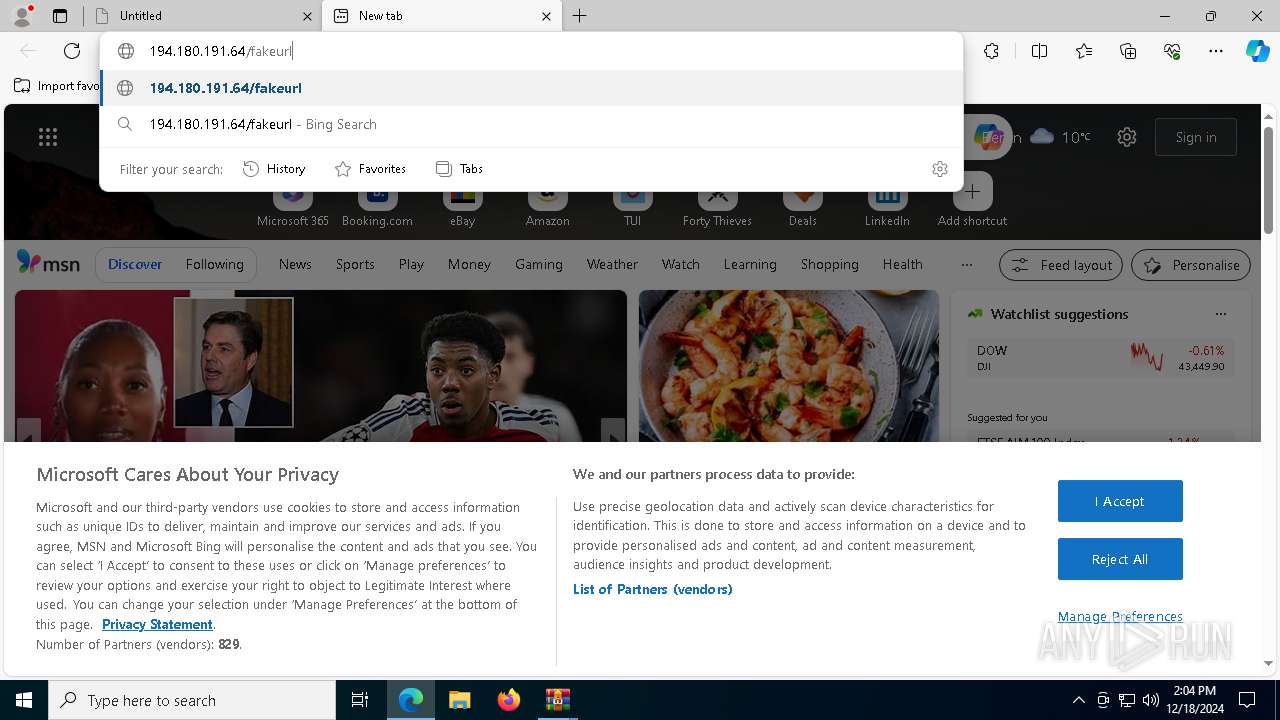Open Gaming section in MSN
Image resolution: width=1280 pixels, height=720 pixels.
tap(538, 265)
